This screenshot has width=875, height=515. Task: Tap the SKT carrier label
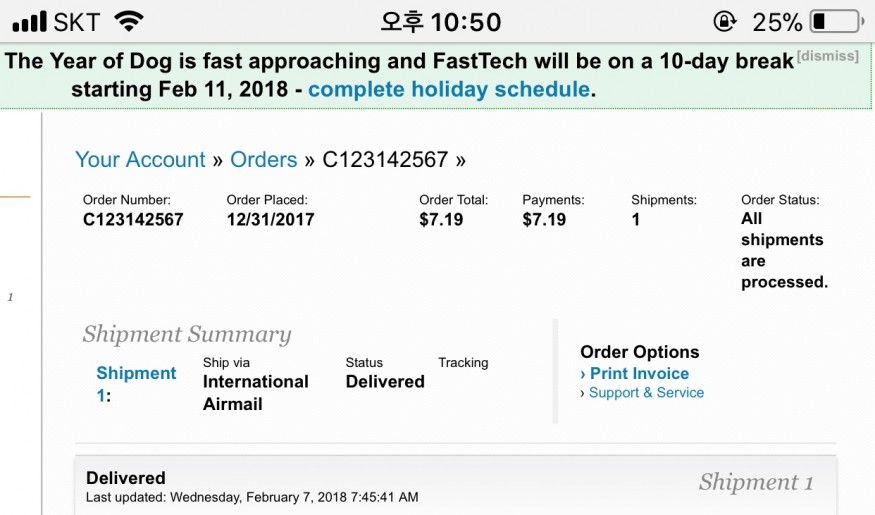point(76,22)
